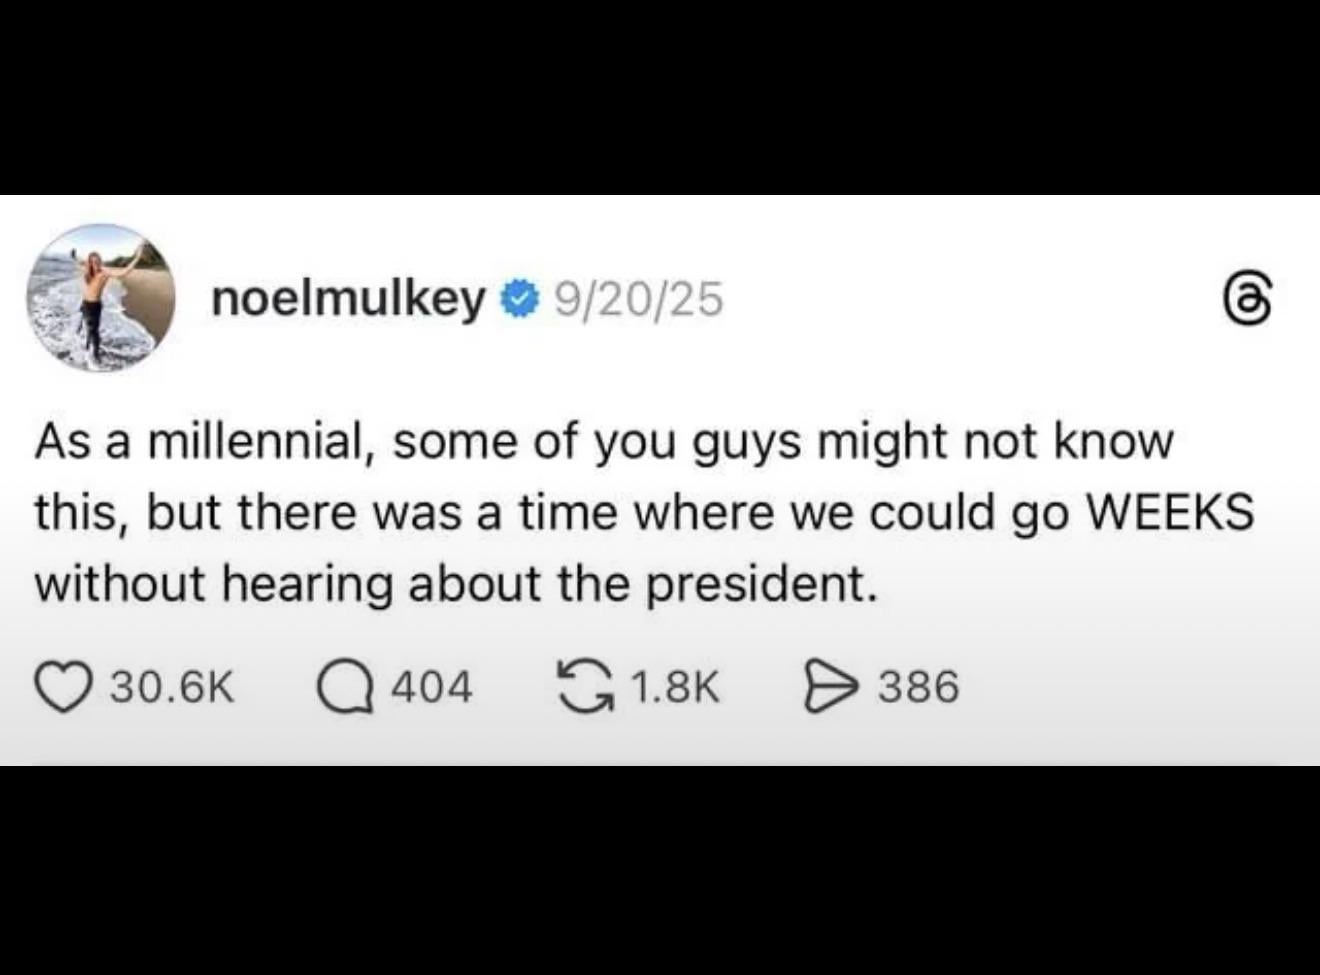
Task: View the 1.8K reposts count
Action: (x=676, y=687)
